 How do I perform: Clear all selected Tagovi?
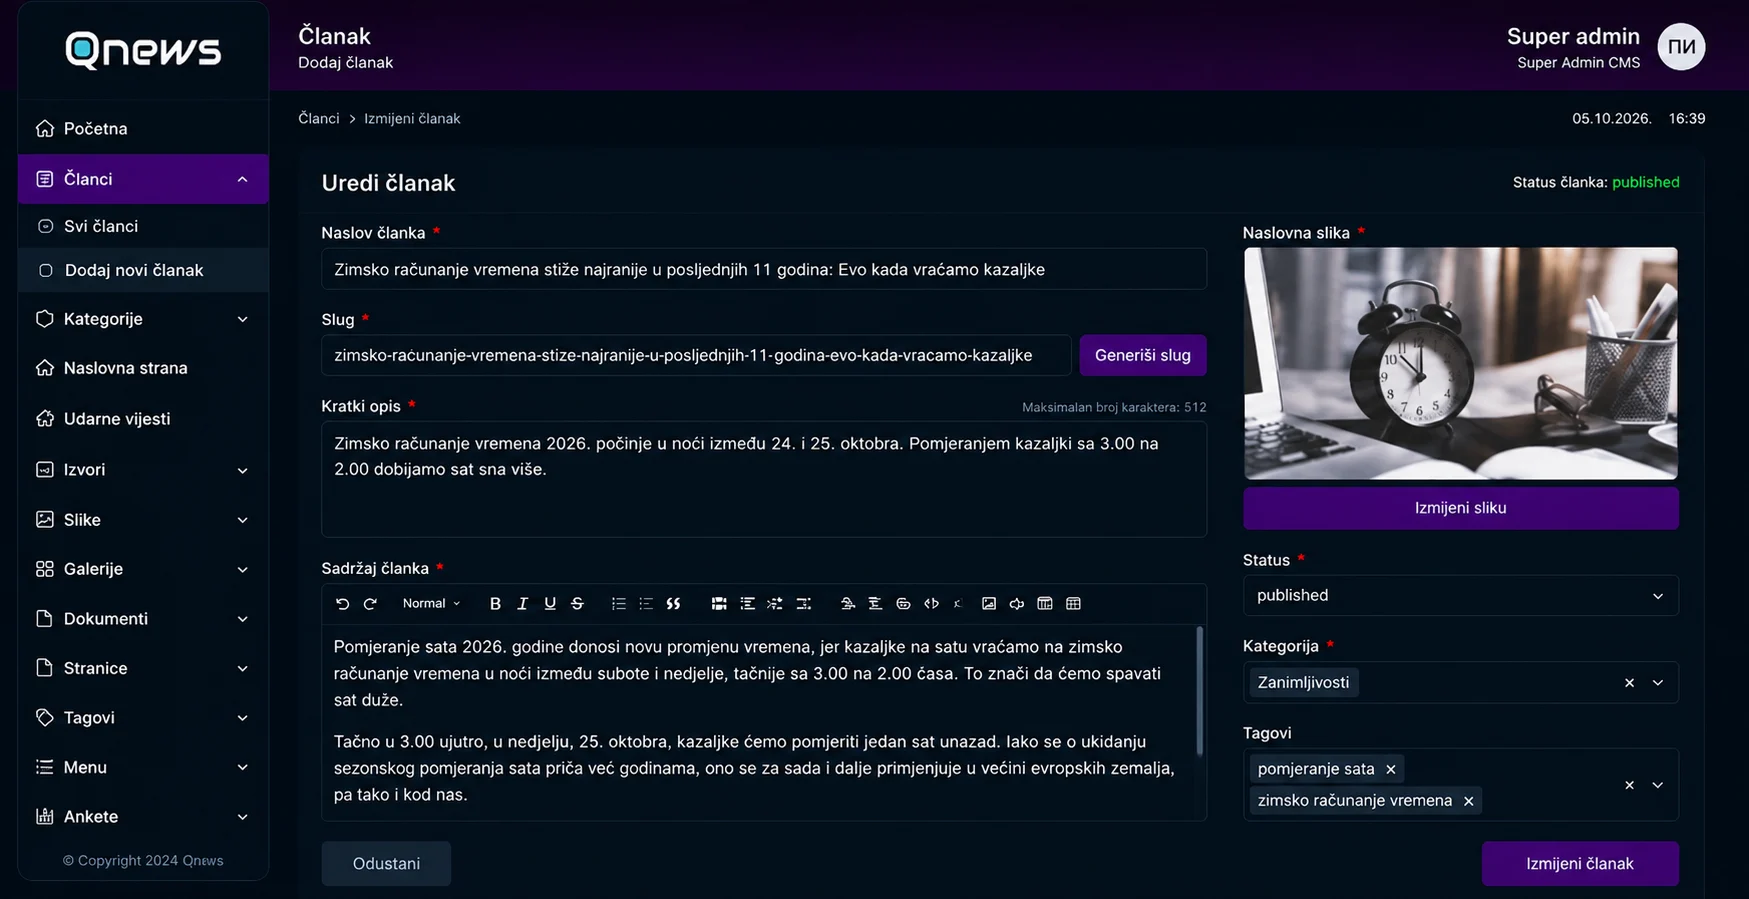pos(1629,785)
